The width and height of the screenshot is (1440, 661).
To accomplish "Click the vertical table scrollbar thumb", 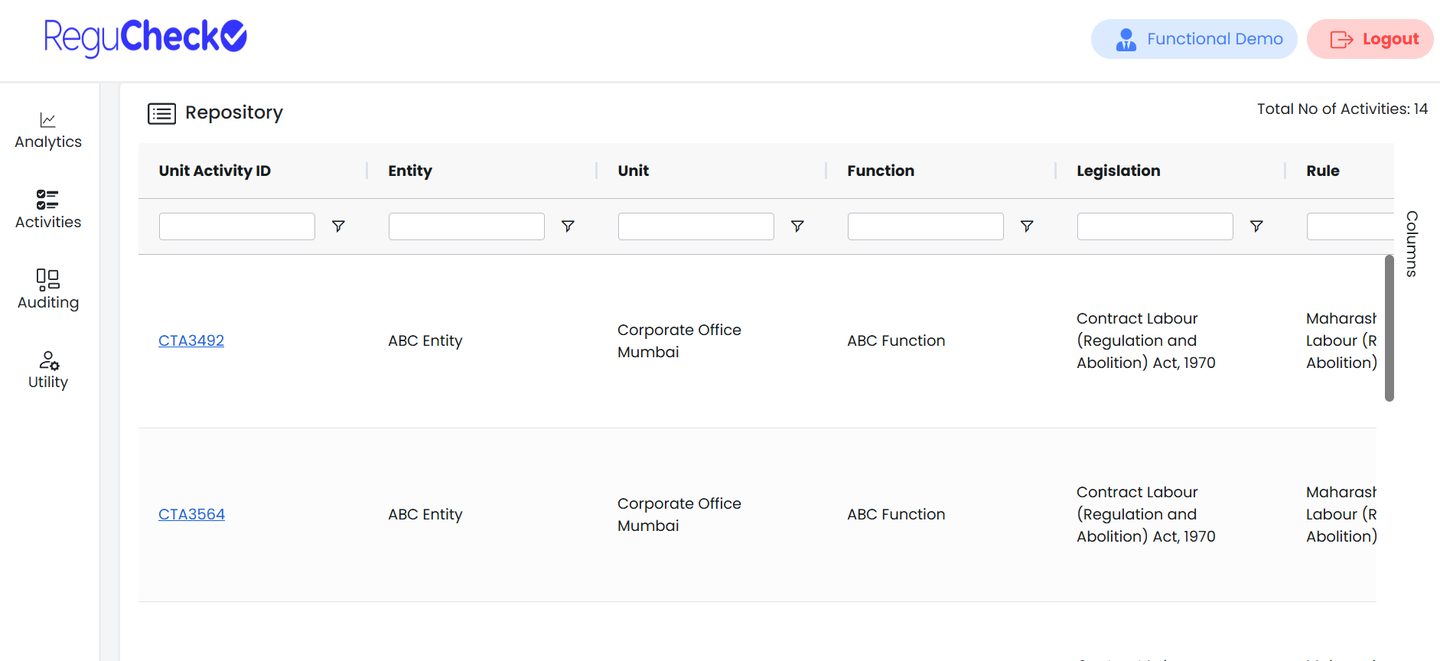I will click(x=1389, y=329).
